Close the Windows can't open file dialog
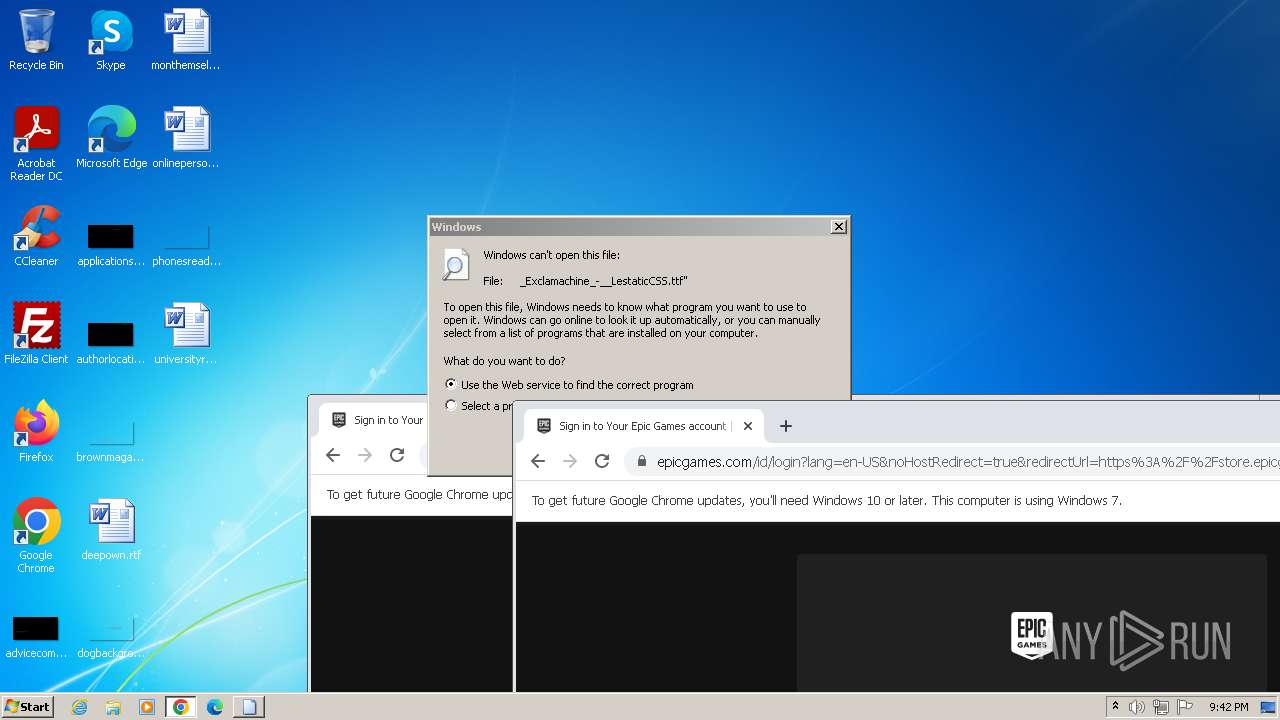1280x720 pixels. coord(838,227)
